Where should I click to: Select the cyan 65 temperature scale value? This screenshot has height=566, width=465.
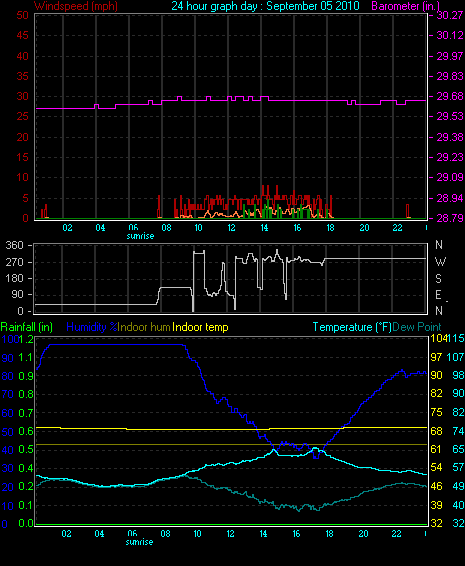pyautogui.click(x=459, y=449)
